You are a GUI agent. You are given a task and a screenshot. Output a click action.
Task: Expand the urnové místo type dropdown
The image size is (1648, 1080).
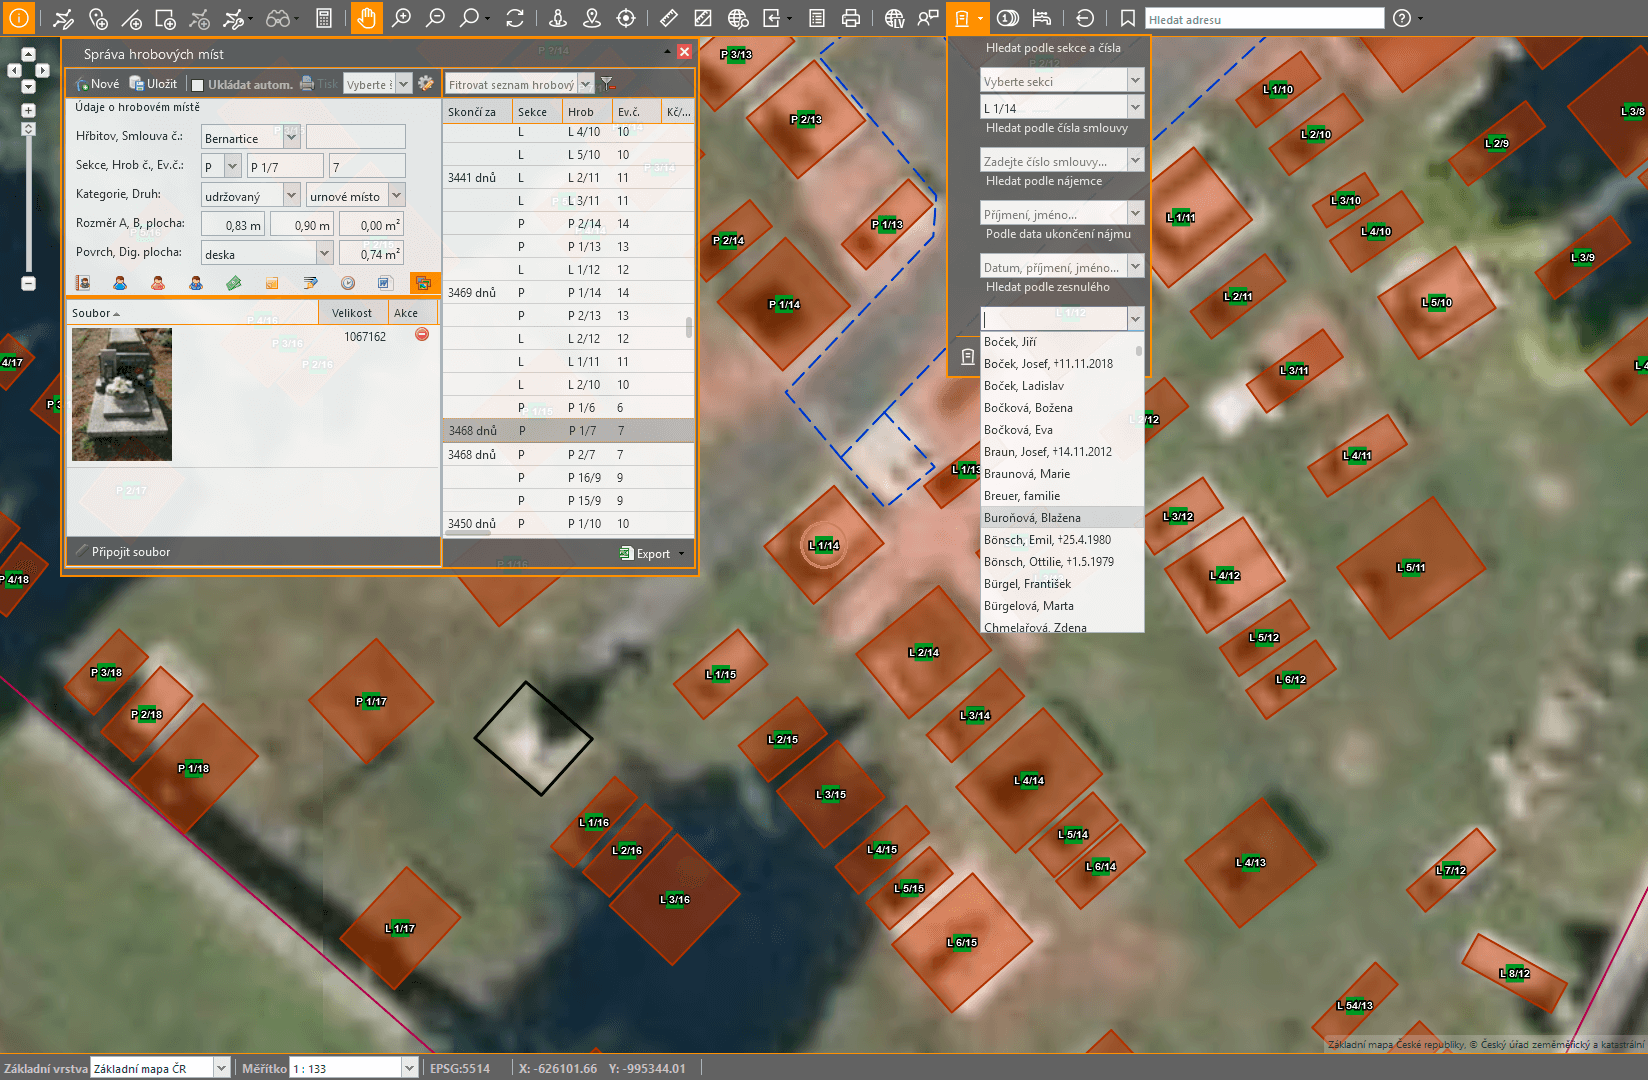click(397, 195)
